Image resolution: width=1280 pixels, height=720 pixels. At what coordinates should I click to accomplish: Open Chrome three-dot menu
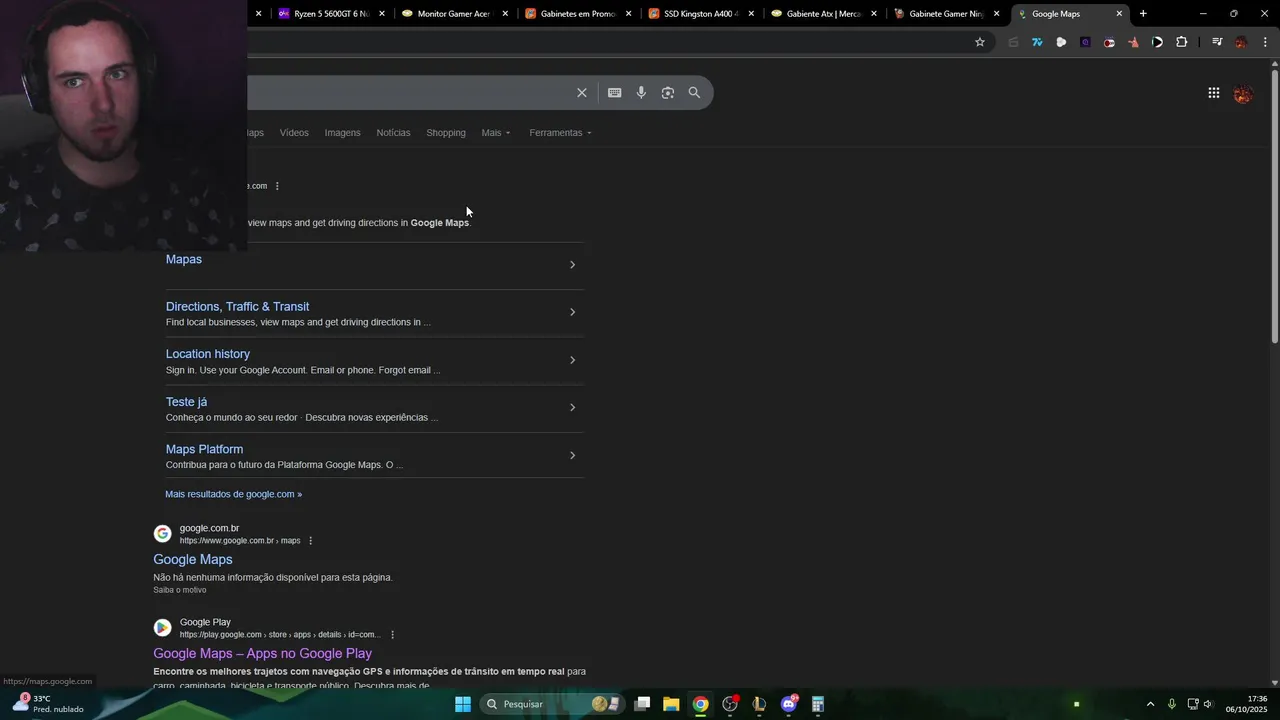tap(1265, 42)
